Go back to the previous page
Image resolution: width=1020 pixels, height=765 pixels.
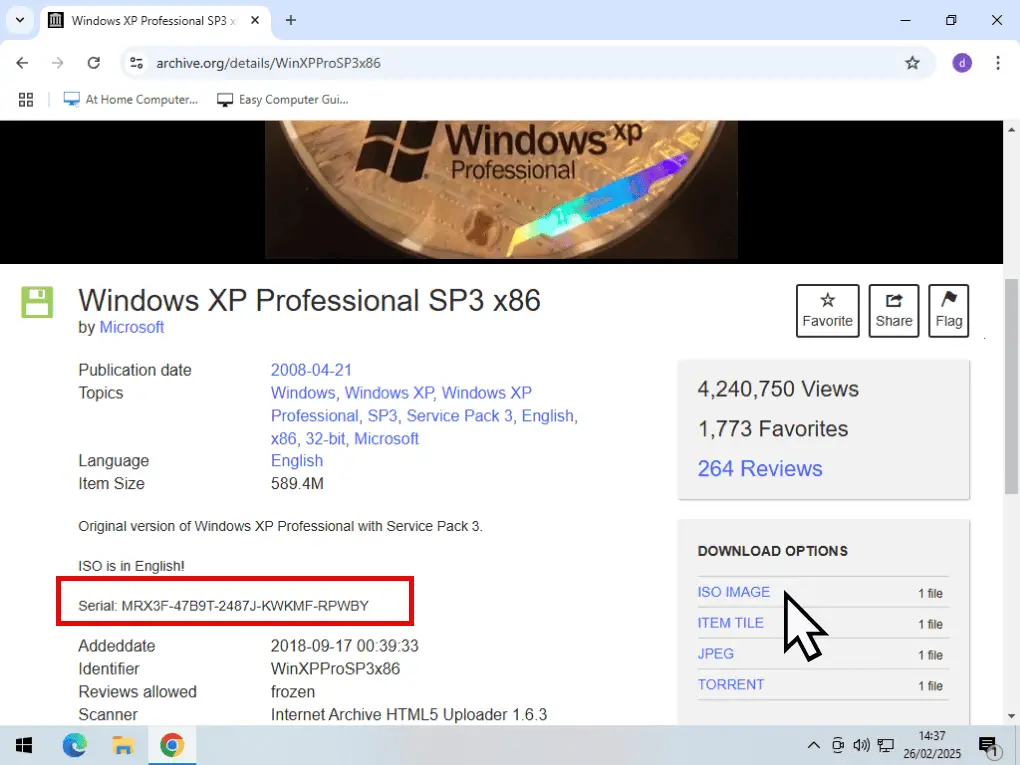[22, 63]
